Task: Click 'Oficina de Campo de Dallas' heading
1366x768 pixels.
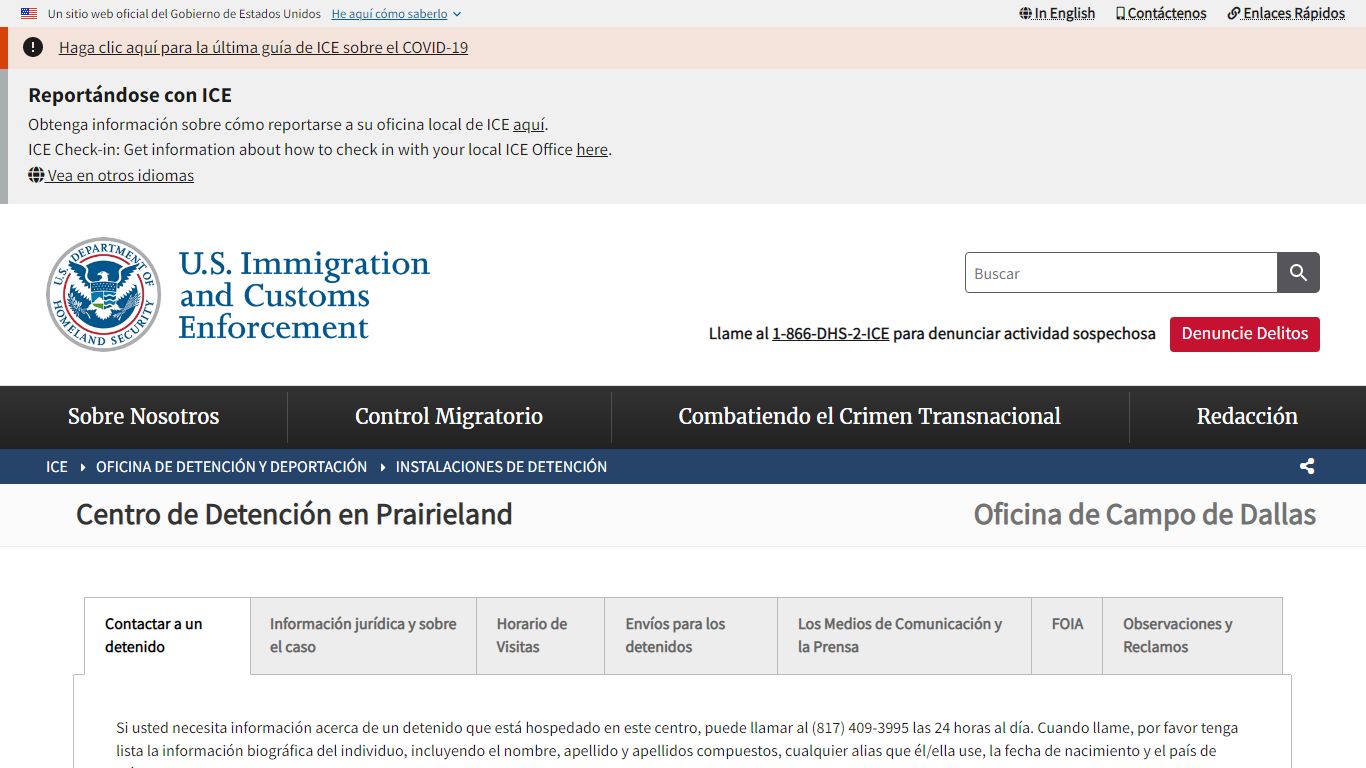Action: [x=1145, y=515]
